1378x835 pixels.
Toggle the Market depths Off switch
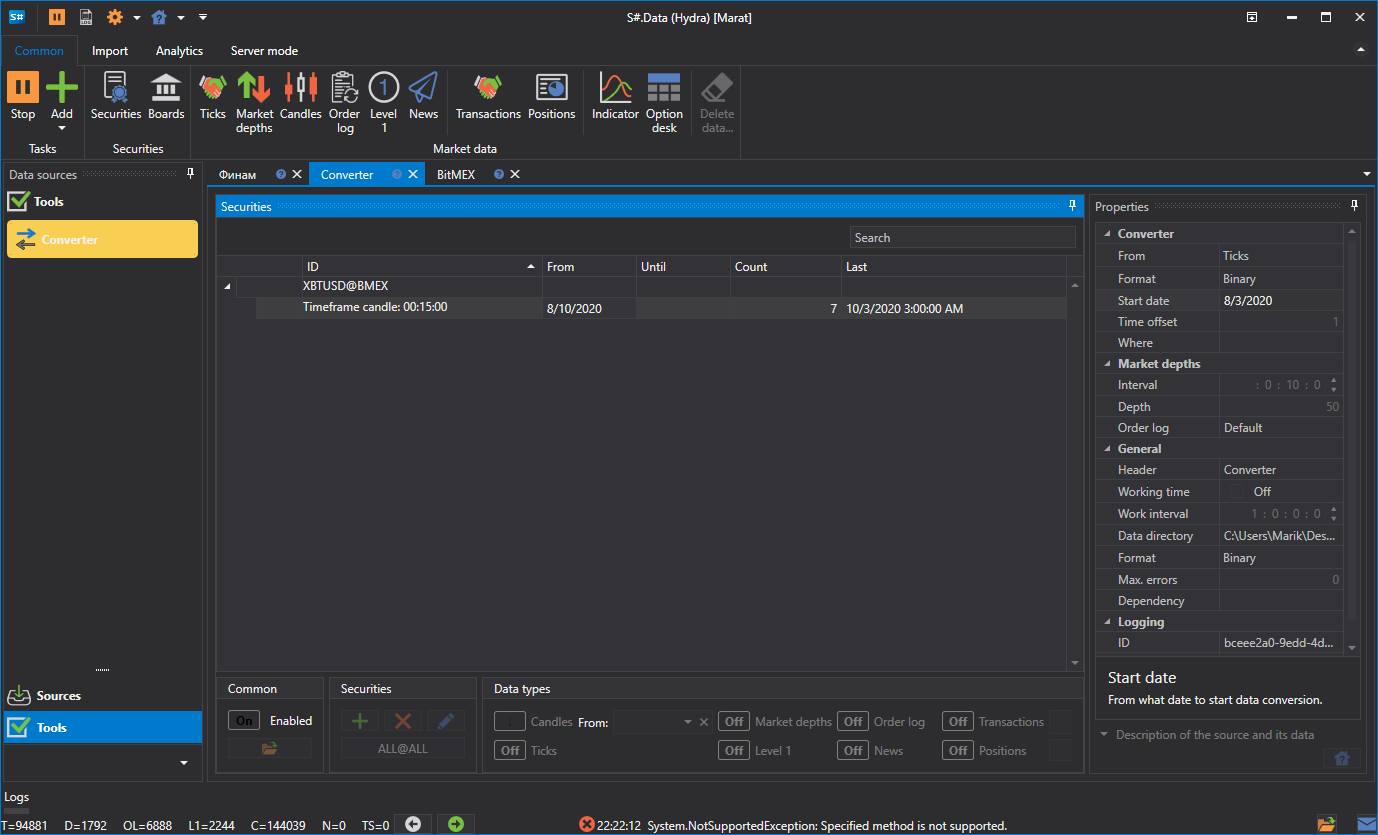[x=734, y=721]
